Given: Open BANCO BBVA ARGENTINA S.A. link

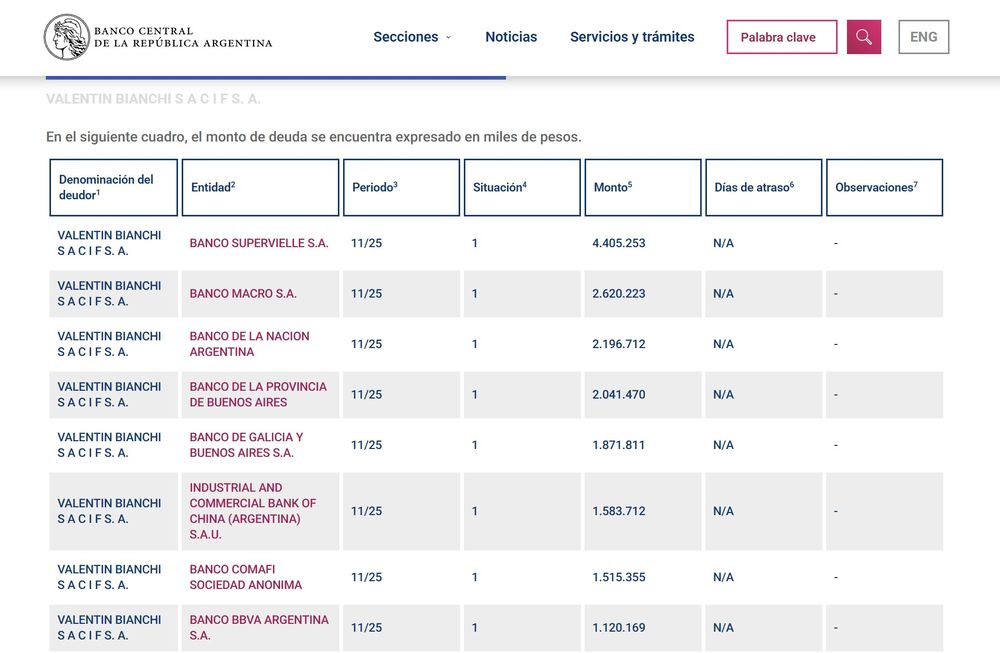Looking at the screenshot, I should (259, 627).
